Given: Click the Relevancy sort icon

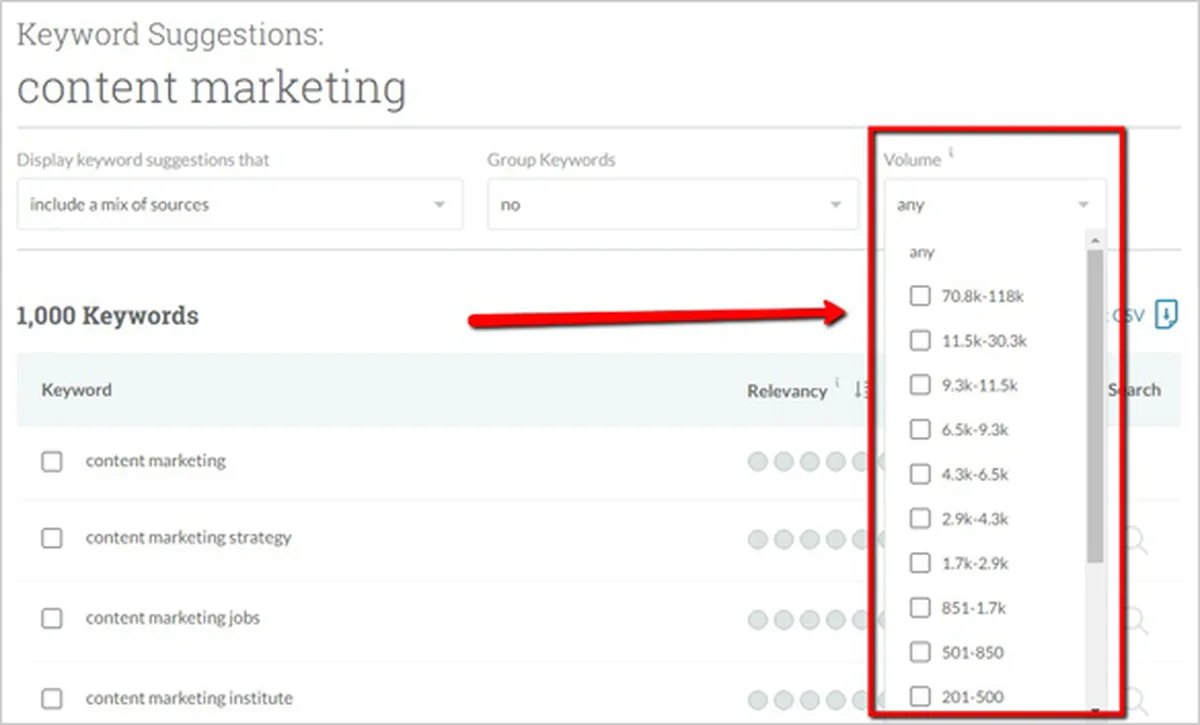Looking at the screenshot, I should (860, 391).
